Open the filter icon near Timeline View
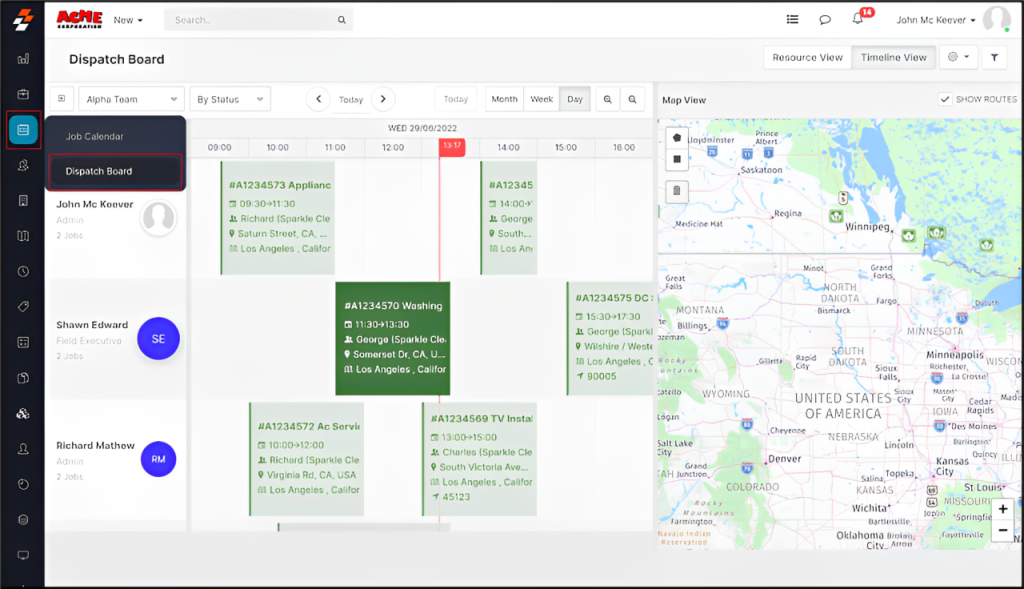1024x589 pixels. [993, 57]
